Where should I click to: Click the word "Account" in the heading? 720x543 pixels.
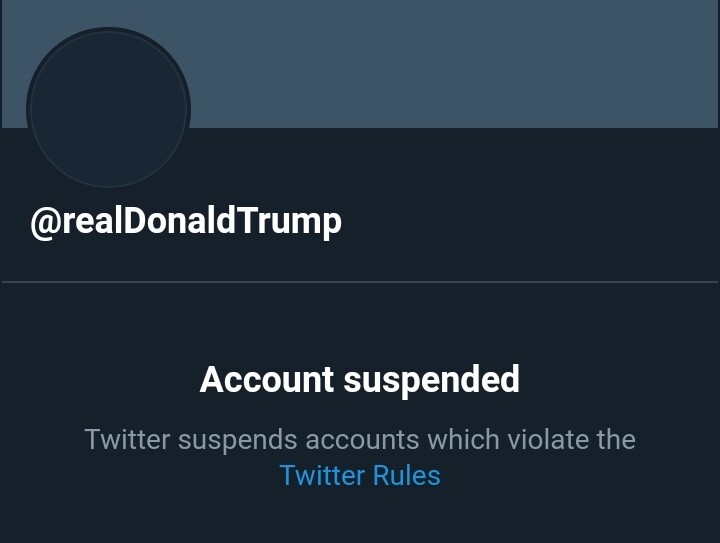[267, 380]
